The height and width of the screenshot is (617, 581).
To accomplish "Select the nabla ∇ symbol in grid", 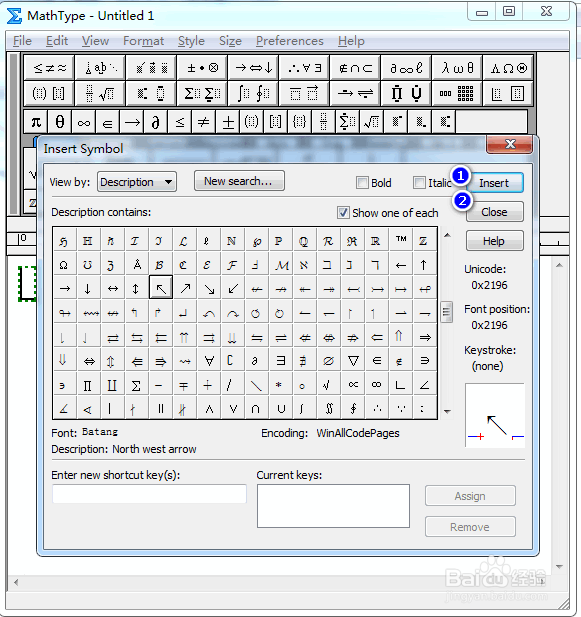I will point(353,361).
